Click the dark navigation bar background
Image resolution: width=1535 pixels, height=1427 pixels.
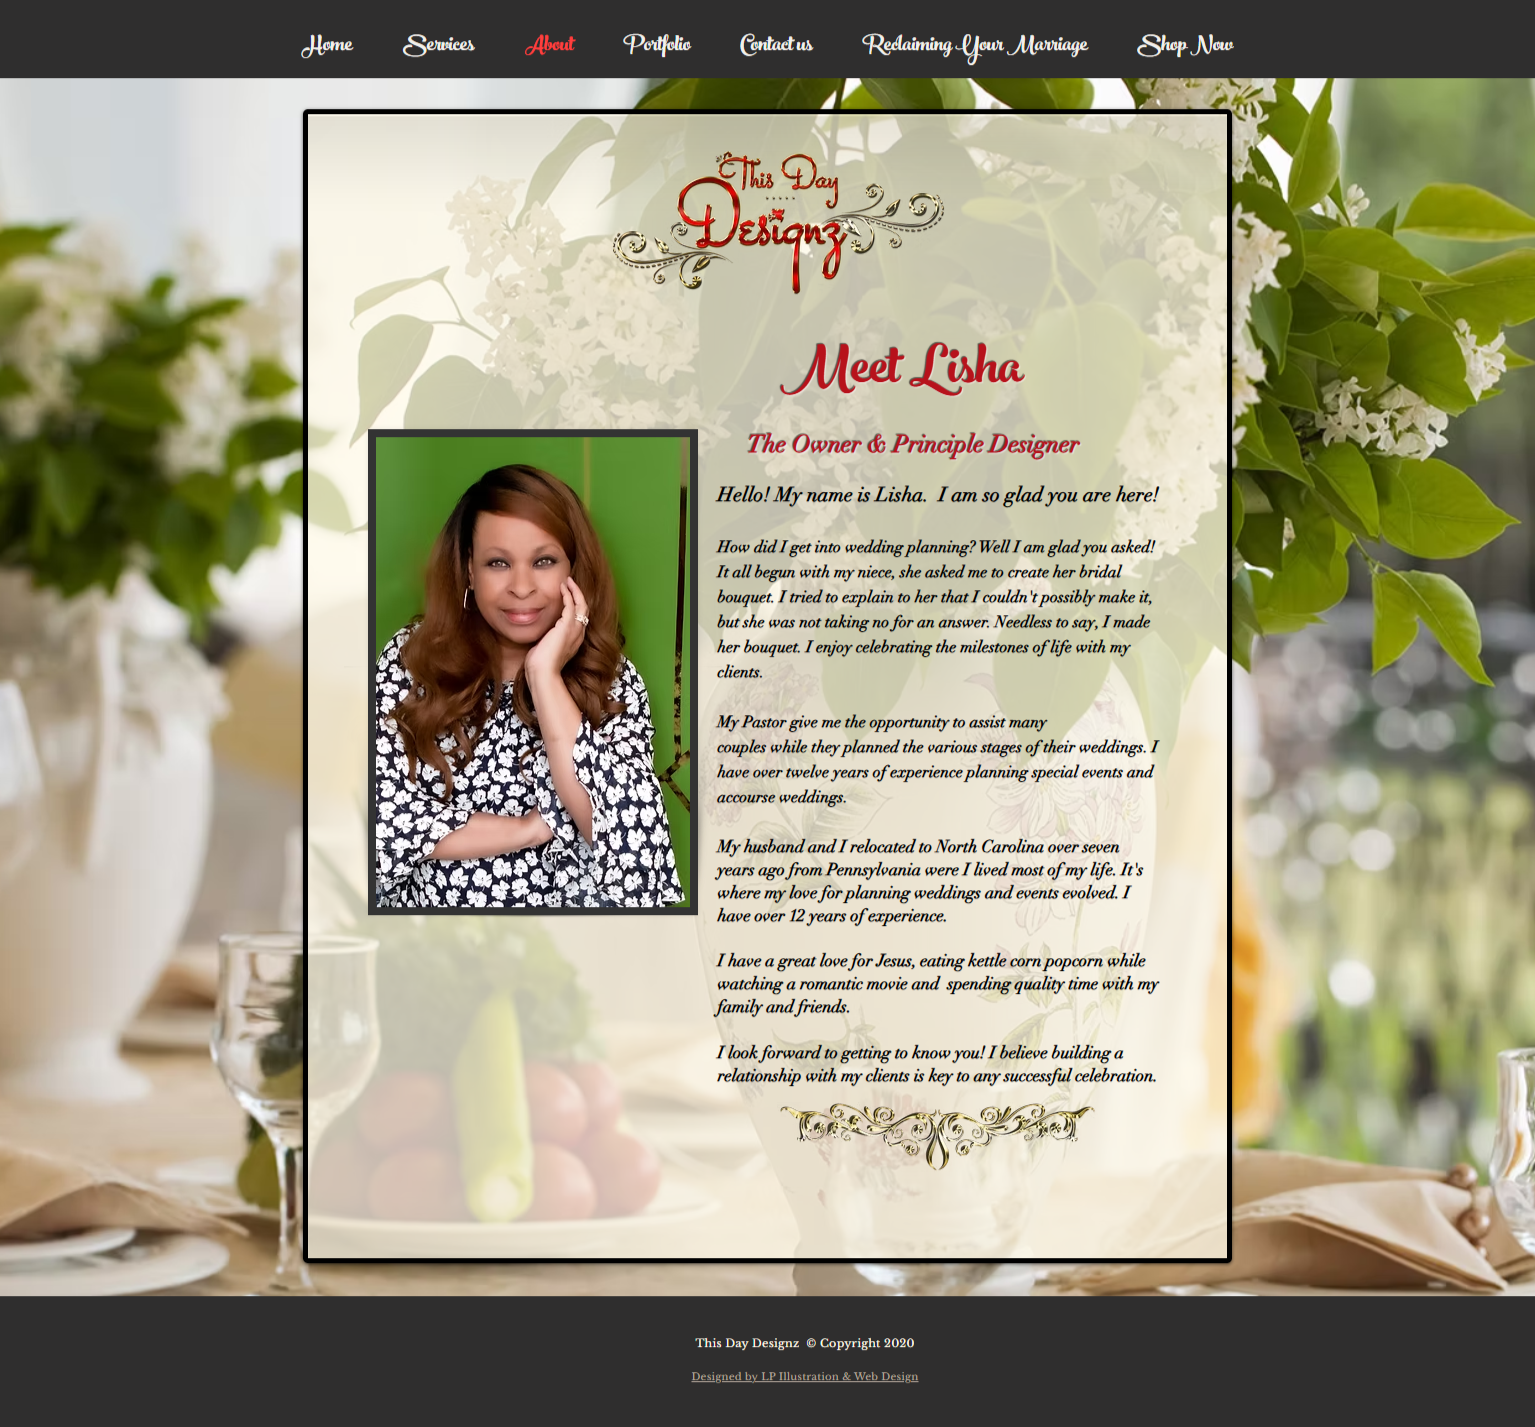pos(150,40)
